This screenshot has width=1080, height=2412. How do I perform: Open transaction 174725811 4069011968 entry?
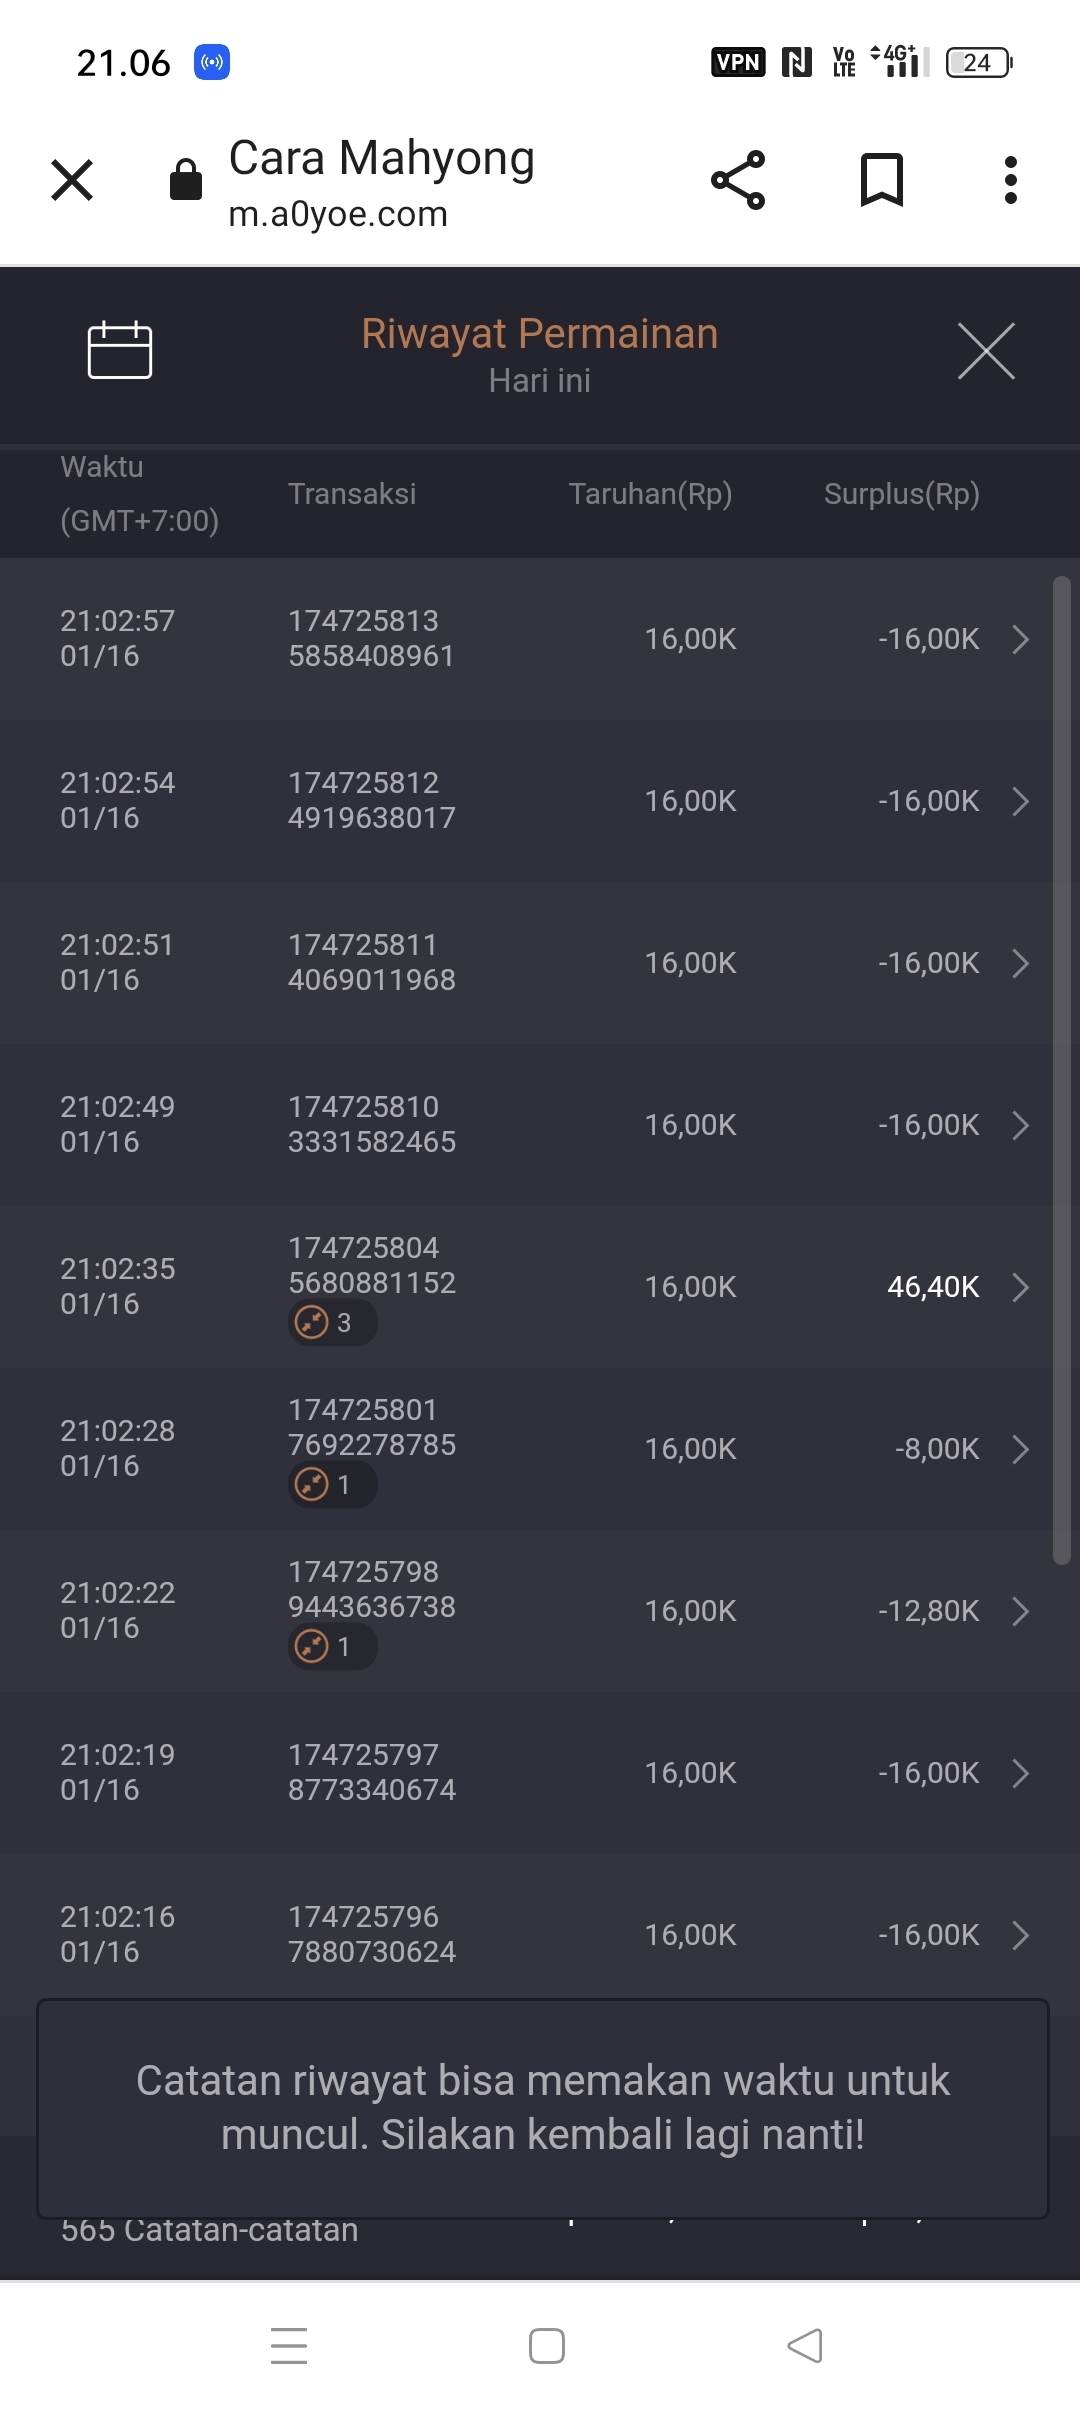371,962
